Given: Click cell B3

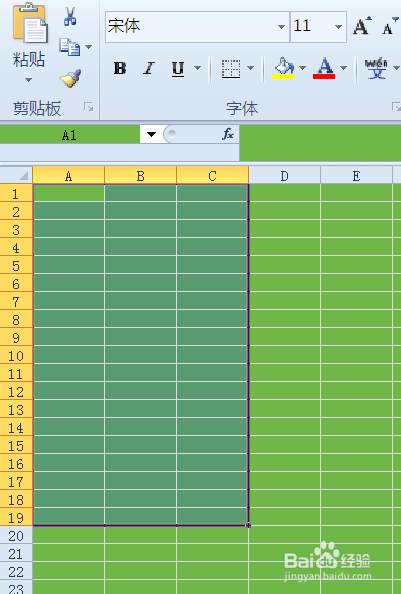Looking at the screenshot, I should pos(140,229).
